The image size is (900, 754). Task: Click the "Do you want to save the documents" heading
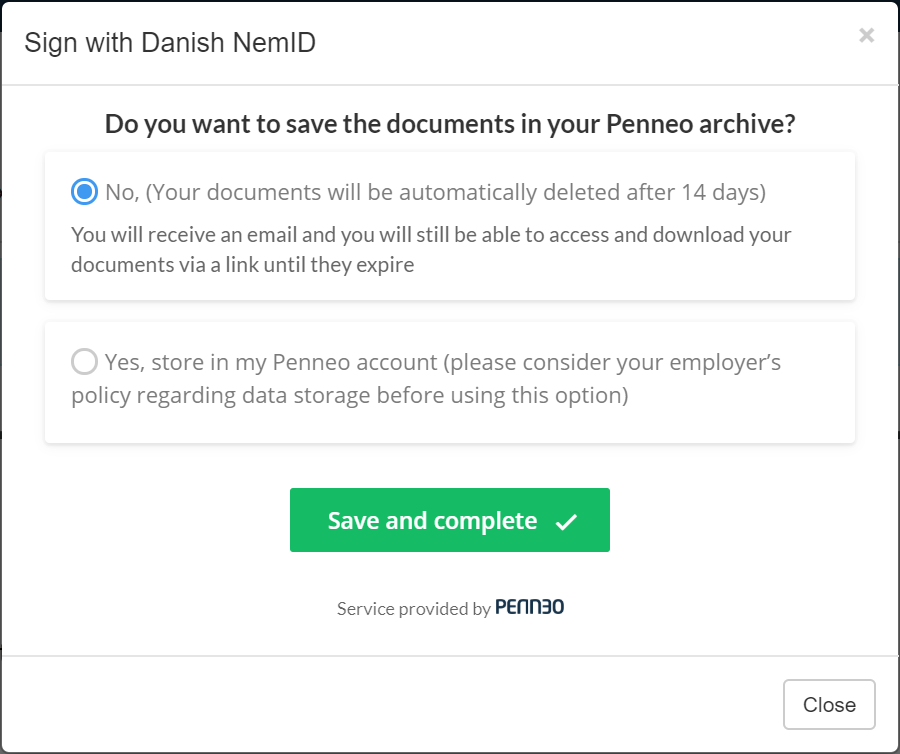(450, 124)
